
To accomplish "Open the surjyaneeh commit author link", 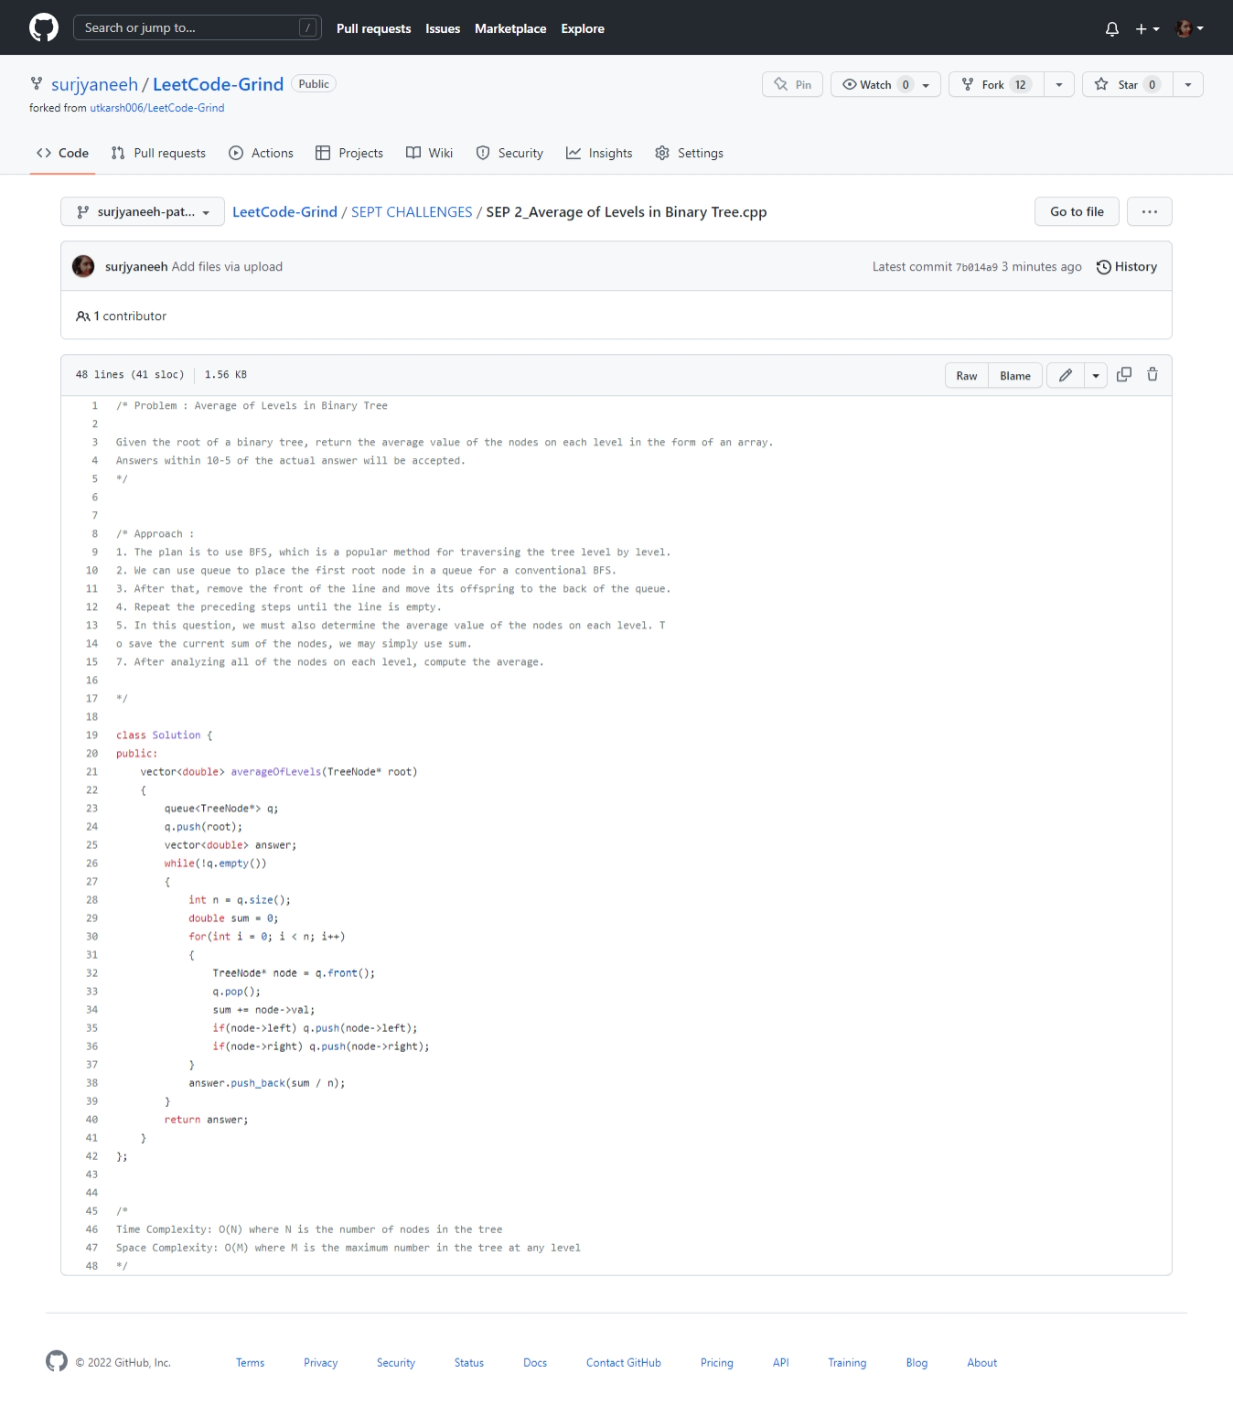I will click(136, 267).
